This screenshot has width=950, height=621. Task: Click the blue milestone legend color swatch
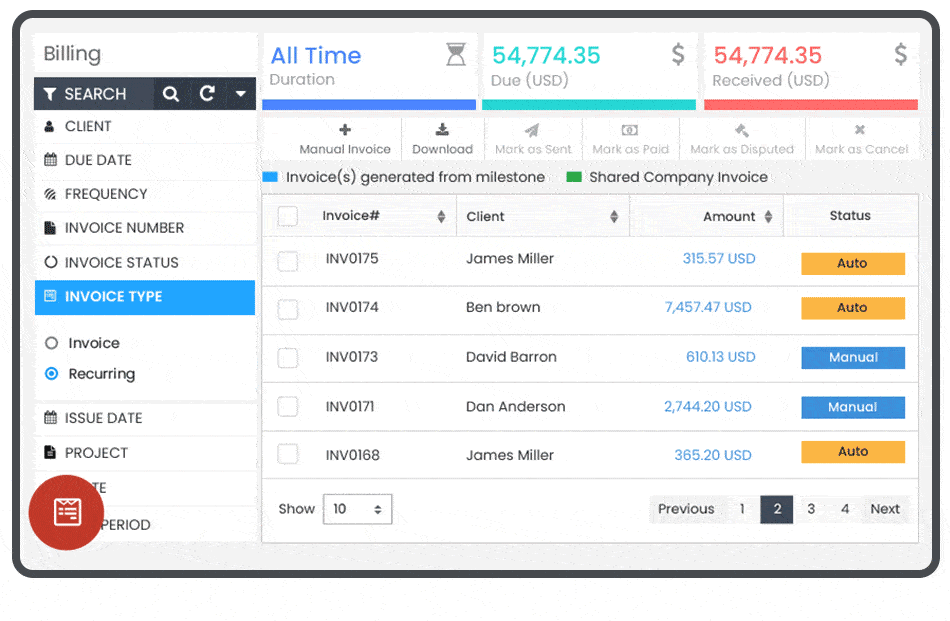tap(270, 177)
